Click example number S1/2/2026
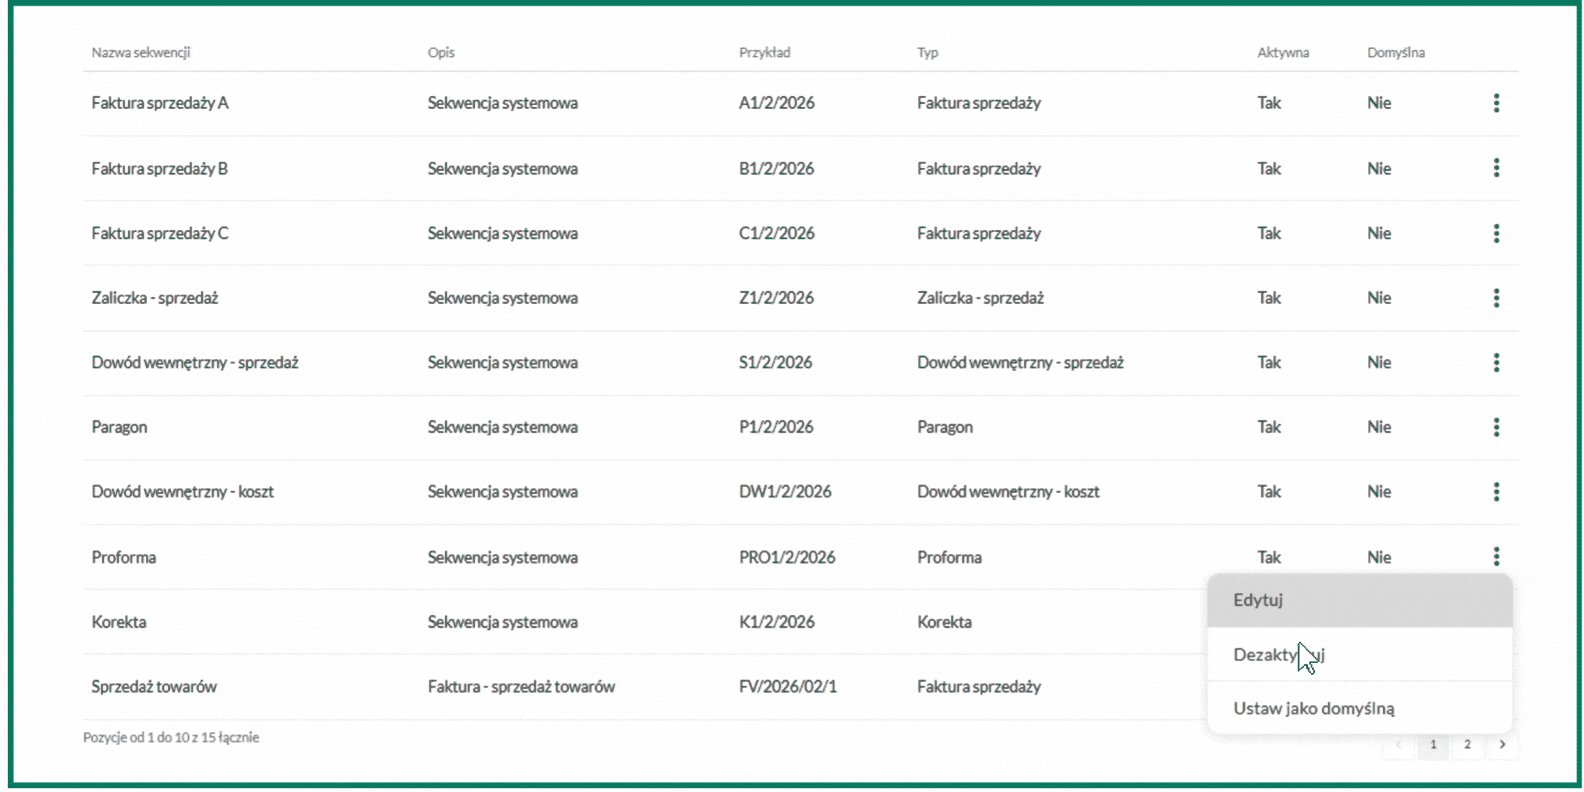Image resolution: width=1584 pixels, height=792 pixels. click(x=776, y=362)
